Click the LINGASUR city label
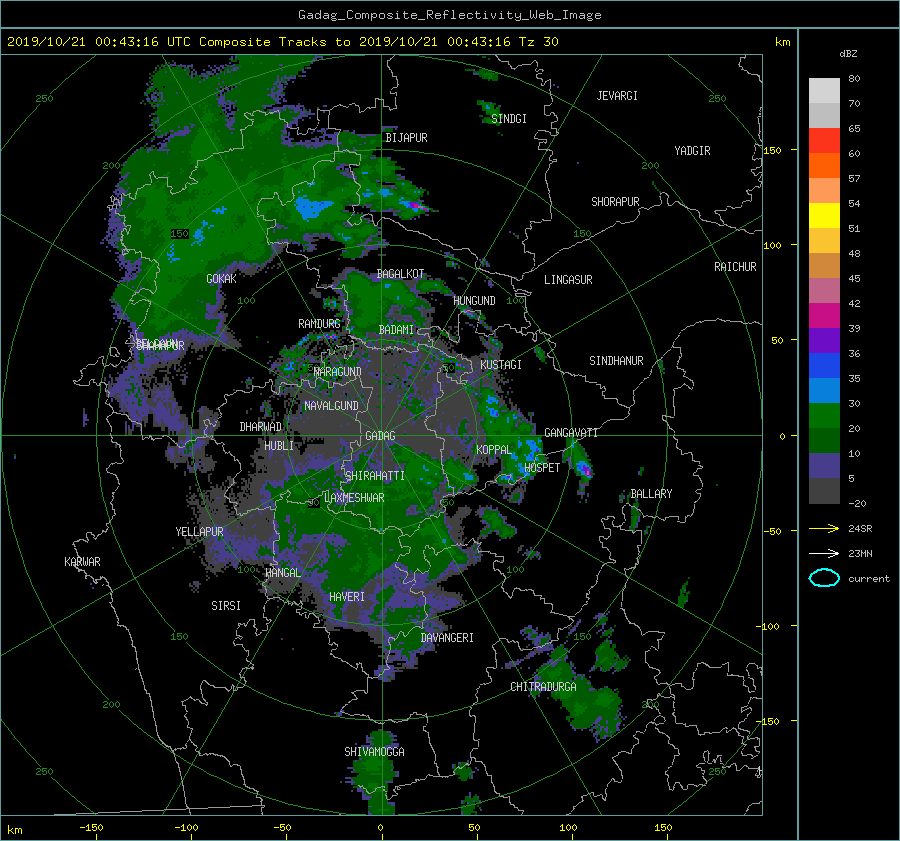This screenshot has width=900, height=841. [x=568, y=280]
